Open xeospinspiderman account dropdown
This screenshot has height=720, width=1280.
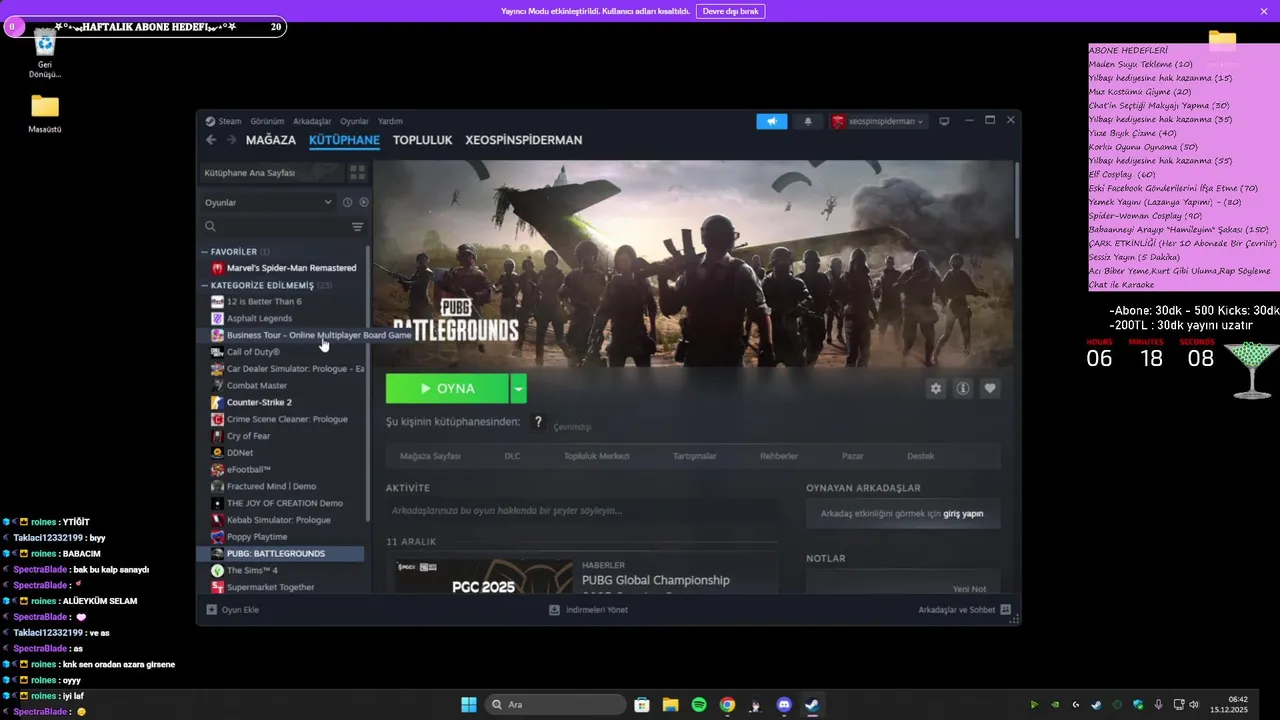click(x=878, y=121)
